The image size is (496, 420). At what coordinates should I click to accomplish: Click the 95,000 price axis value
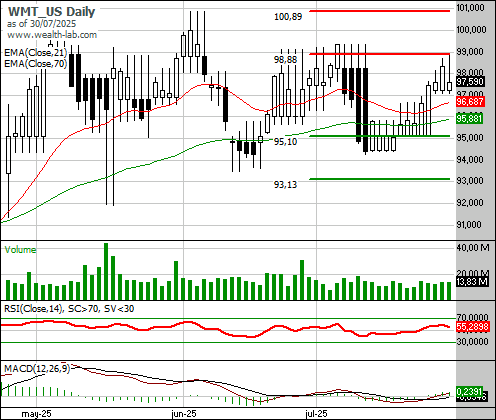click(470, 138)
